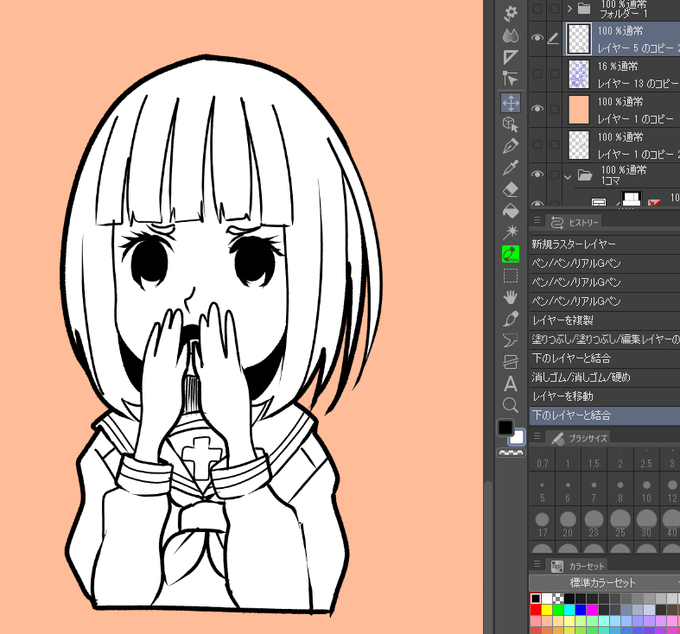Open the Brush size panel menu icon
Screen dimensions: 680x634
point(537,436)
